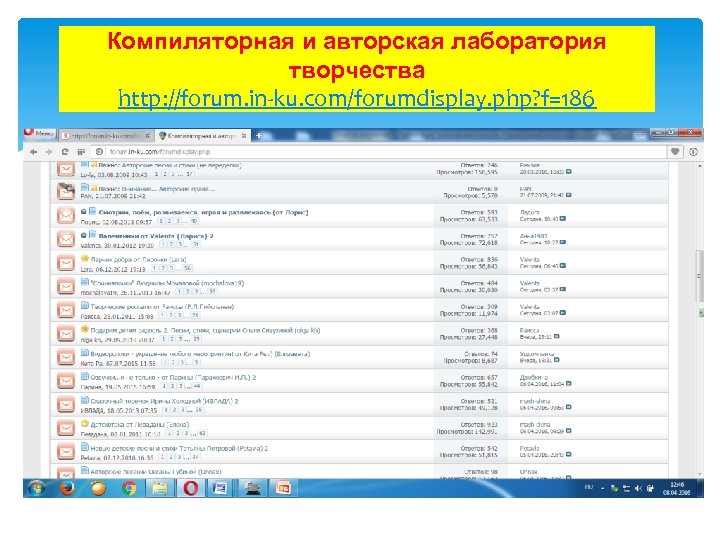Click the envelope icon of the Валентинки thread
Image resolution: width=720 pixels, height=540 pixels.
tap(66, 239)
